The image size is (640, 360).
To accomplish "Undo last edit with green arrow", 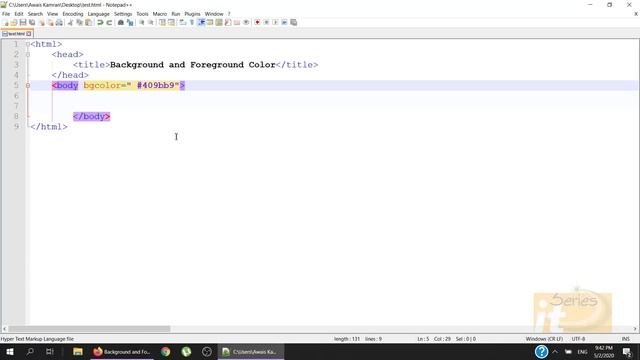I will coord(100,23).
